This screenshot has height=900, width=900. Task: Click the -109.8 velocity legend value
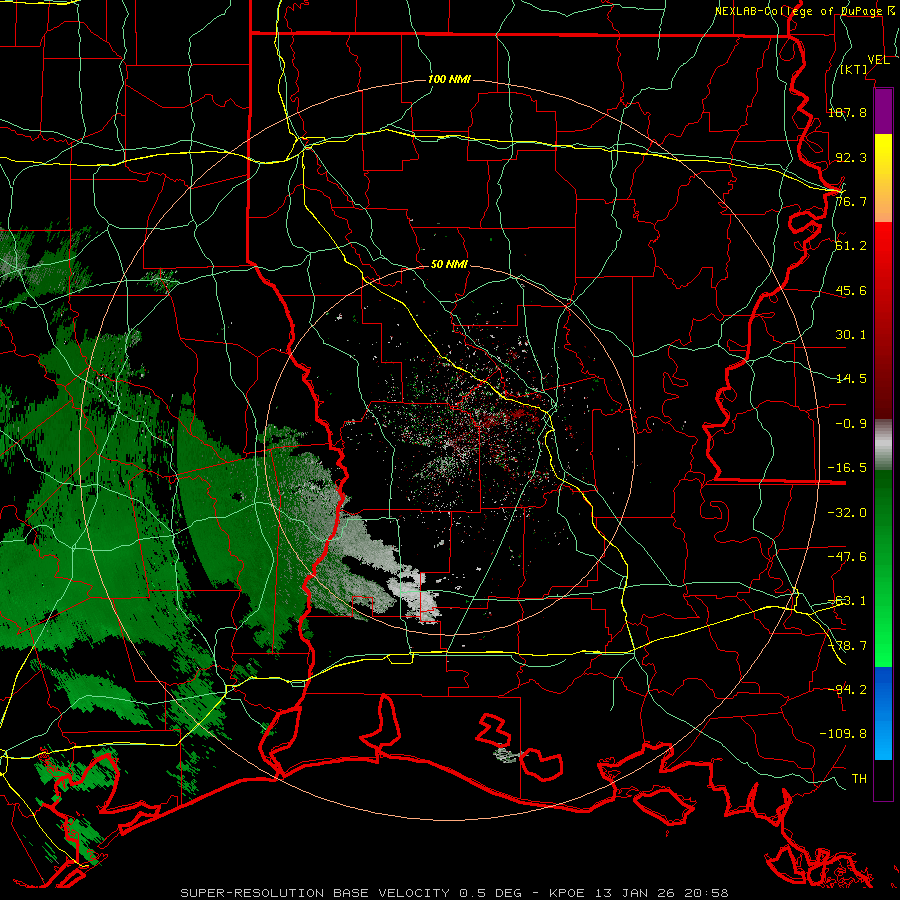(843, 734)
